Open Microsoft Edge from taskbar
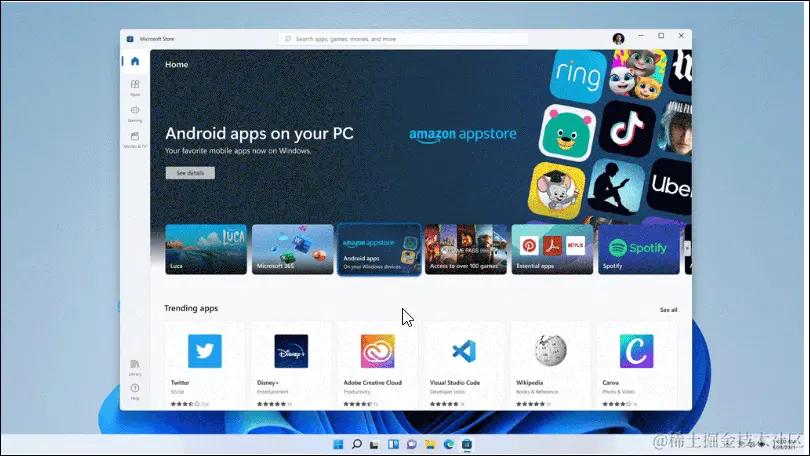 click(448, 444)
